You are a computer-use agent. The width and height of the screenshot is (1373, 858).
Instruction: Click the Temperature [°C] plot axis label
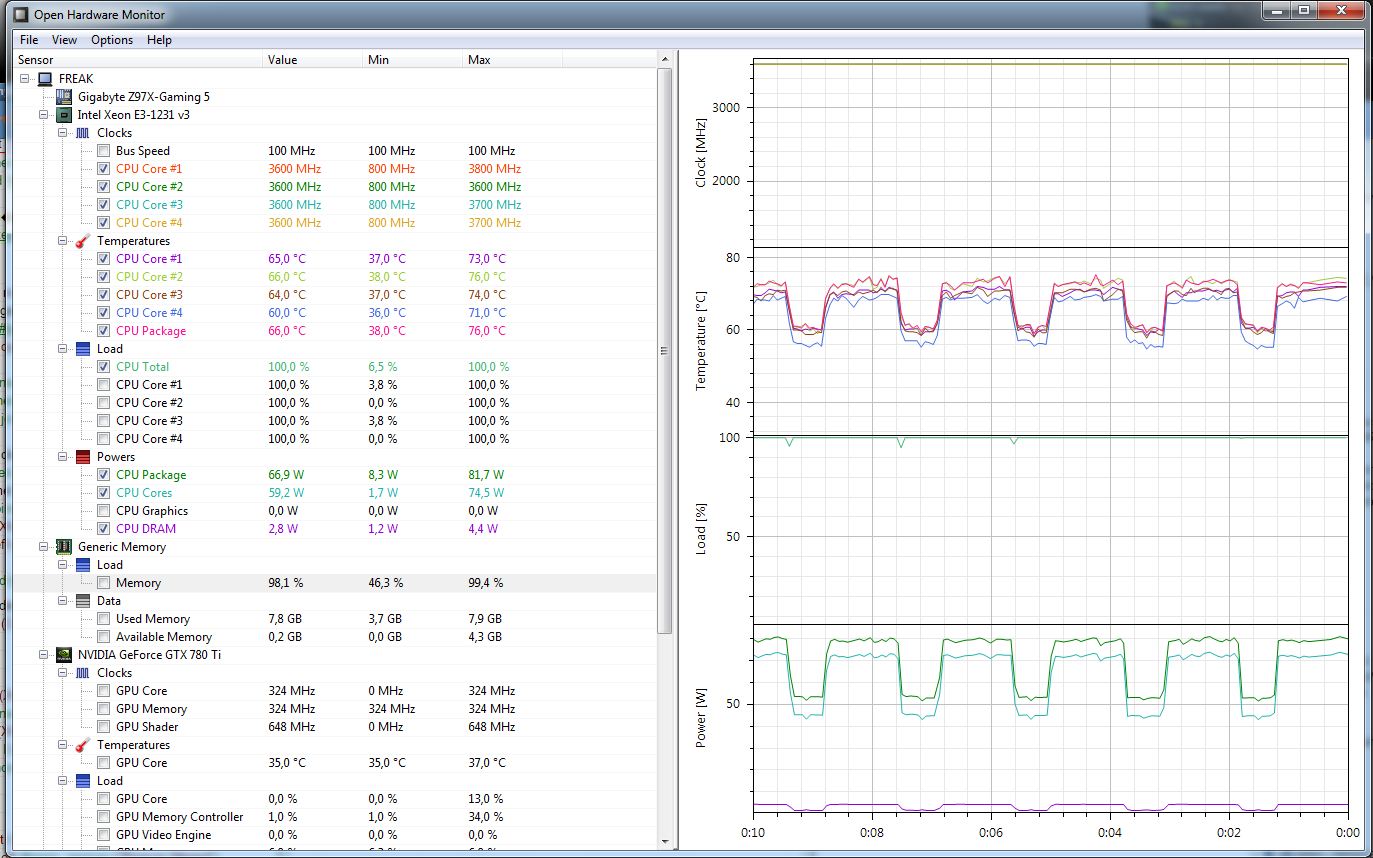tap(701, 341)
